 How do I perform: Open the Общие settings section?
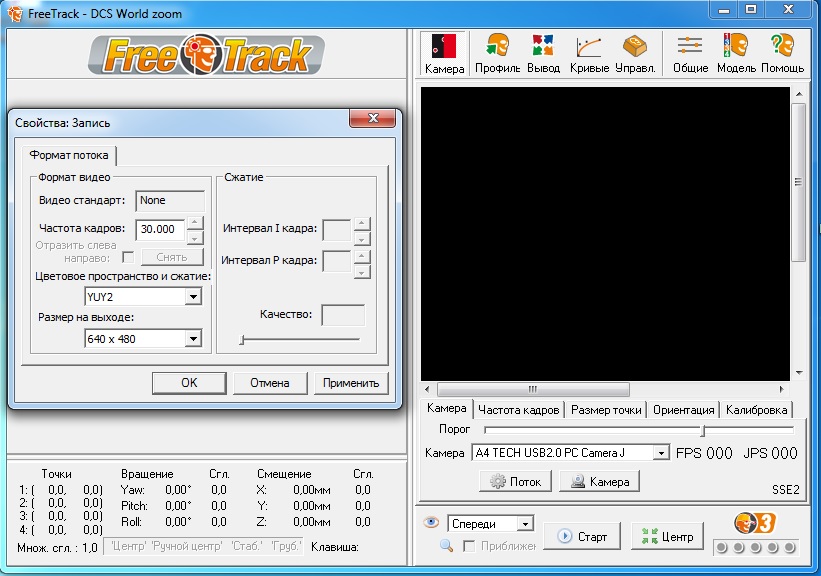pos(690,53)
